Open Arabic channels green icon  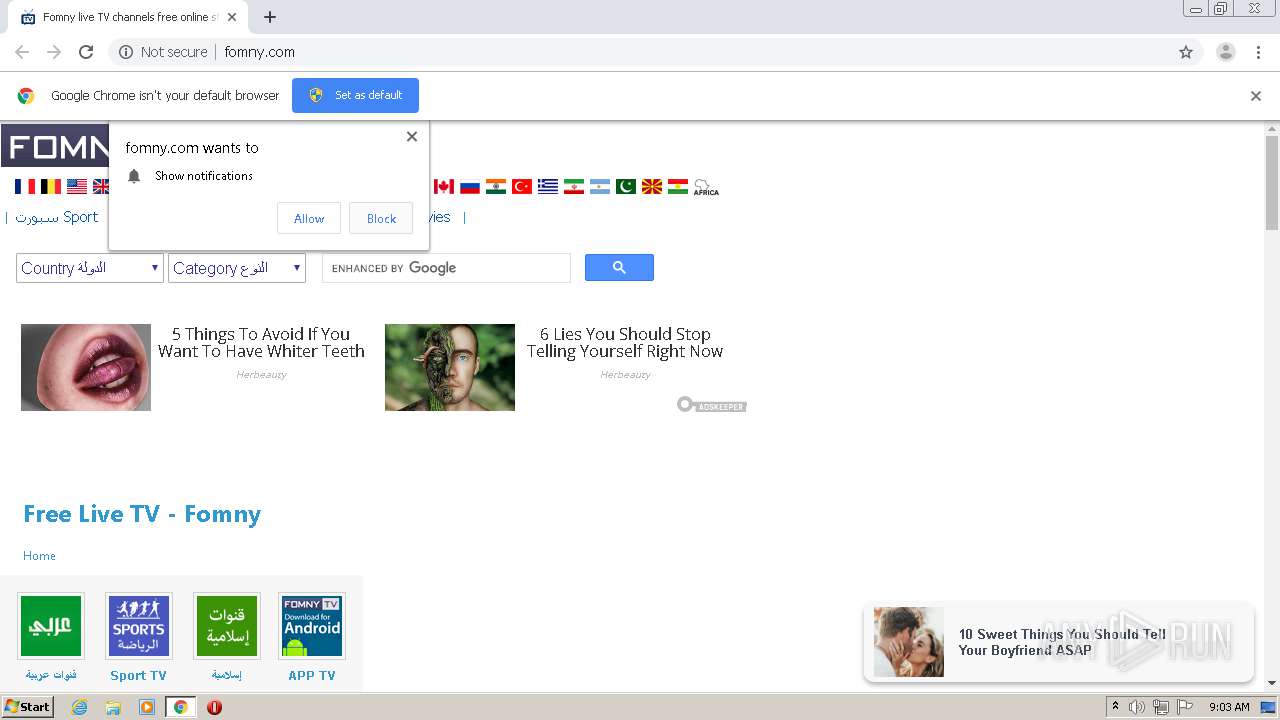coord(51,626)
